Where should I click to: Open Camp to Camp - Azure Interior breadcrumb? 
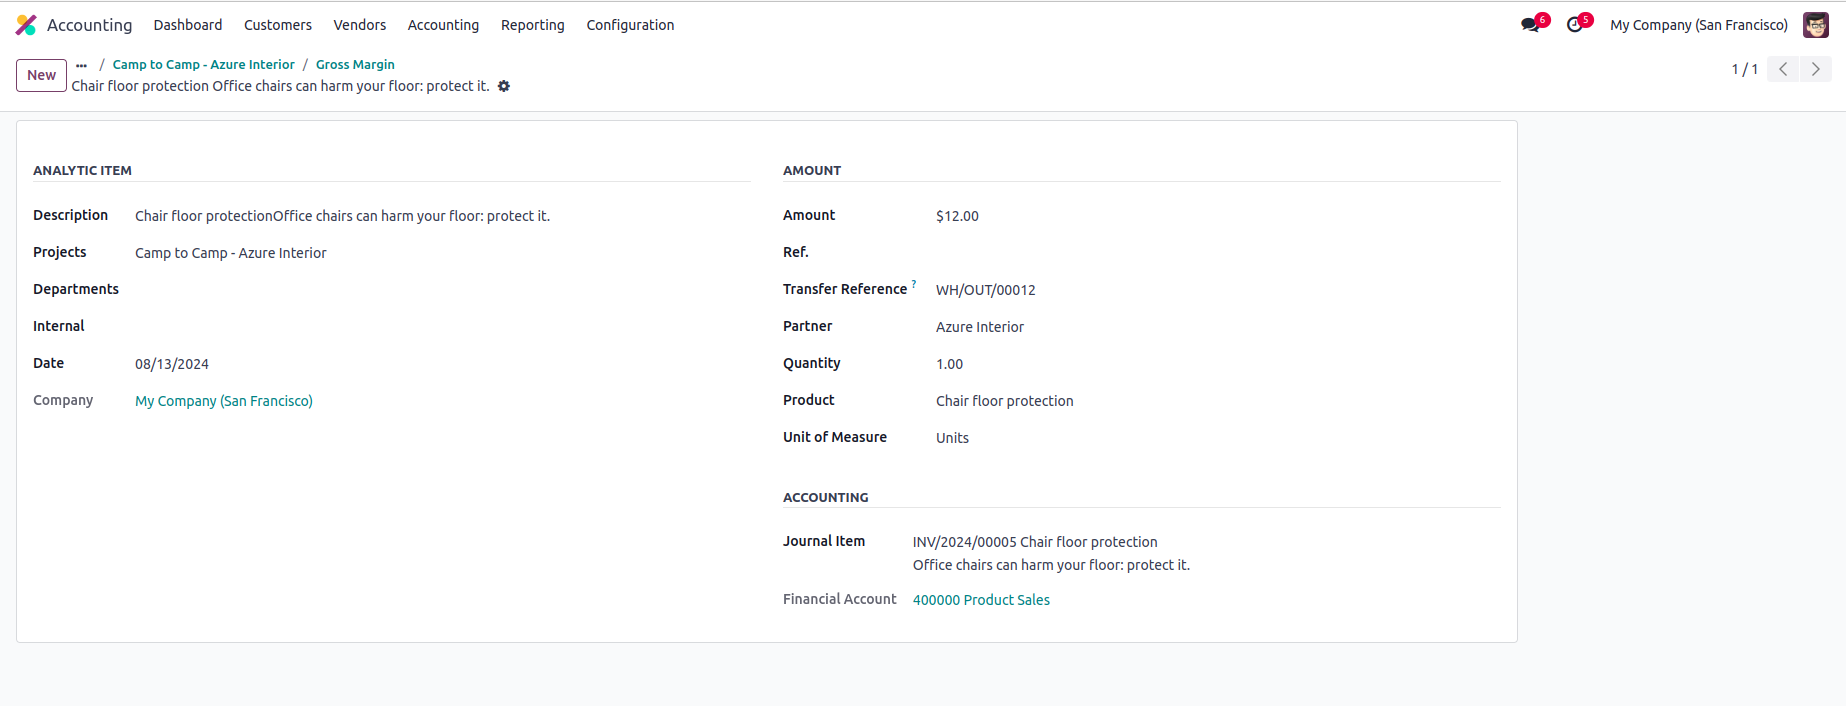203,65
